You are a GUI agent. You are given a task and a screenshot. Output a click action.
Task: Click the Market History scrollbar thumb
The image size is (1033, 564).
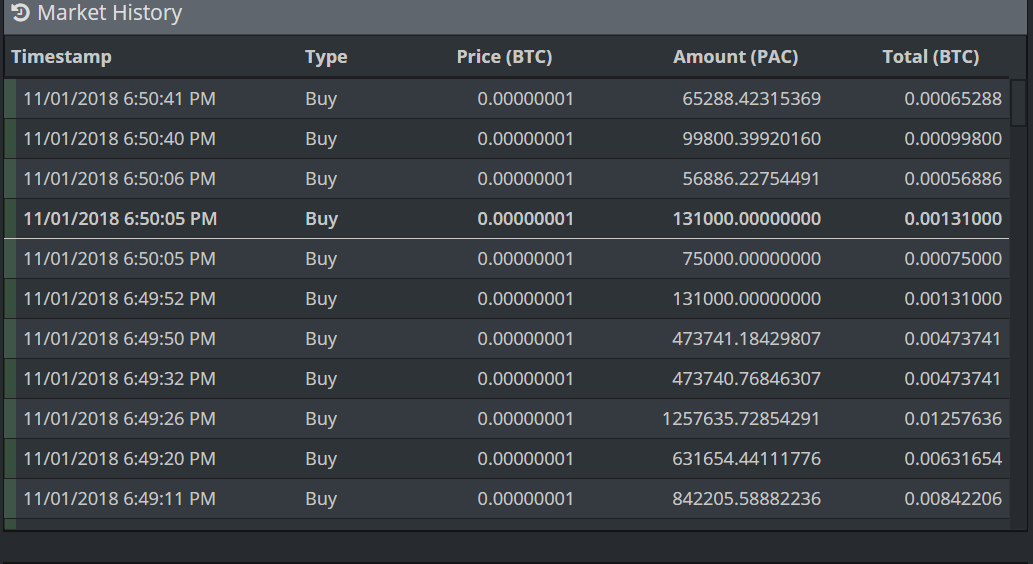pos(1019,102)
